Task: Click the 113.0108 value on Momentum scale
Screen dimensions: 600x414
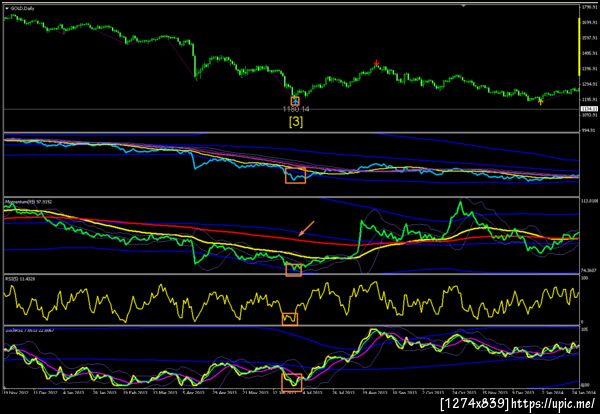Action: coord(590,200)
